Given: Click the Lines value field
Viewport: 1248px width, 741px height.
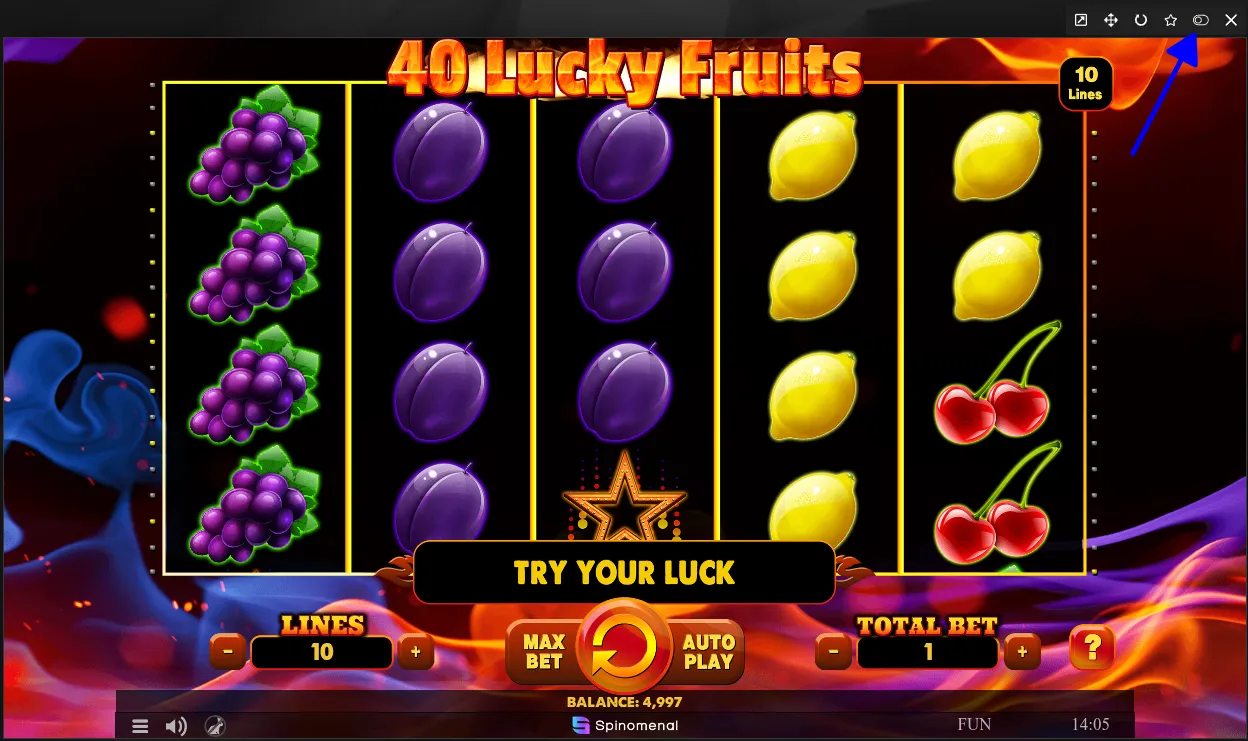Looking at the screenshot, I should pyautogui.click(x=322, y=652).
